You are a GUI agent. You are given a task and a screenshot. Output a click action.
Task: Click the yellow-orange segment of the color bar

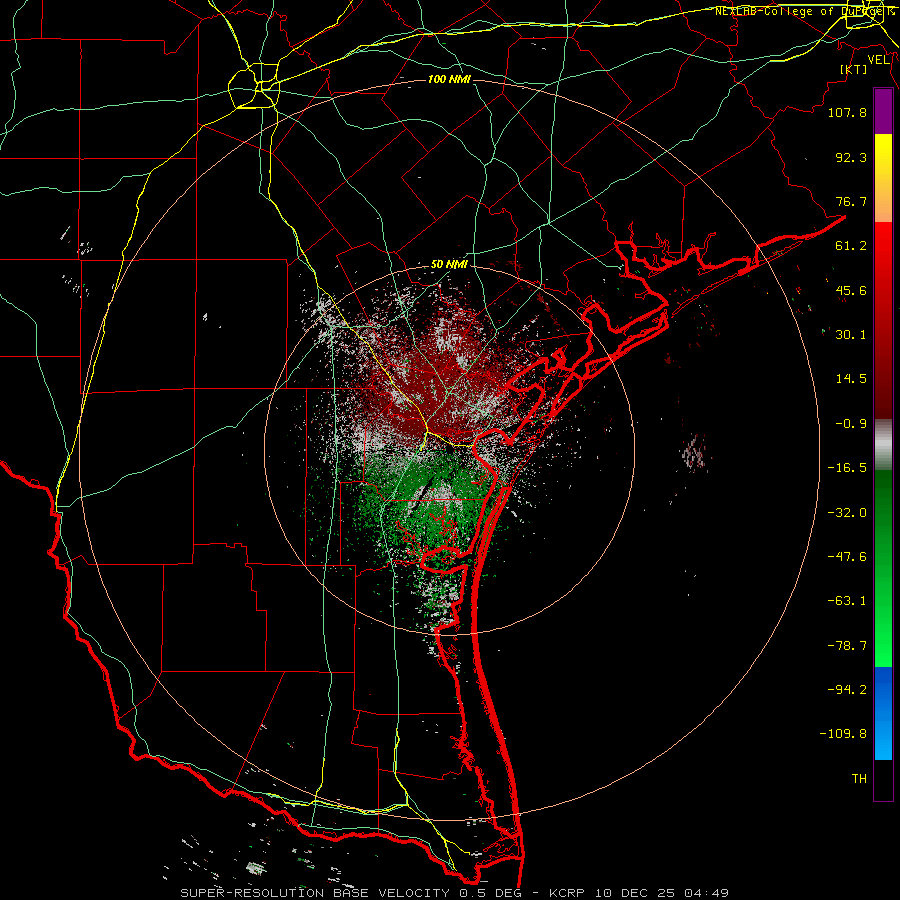(883, 178)
